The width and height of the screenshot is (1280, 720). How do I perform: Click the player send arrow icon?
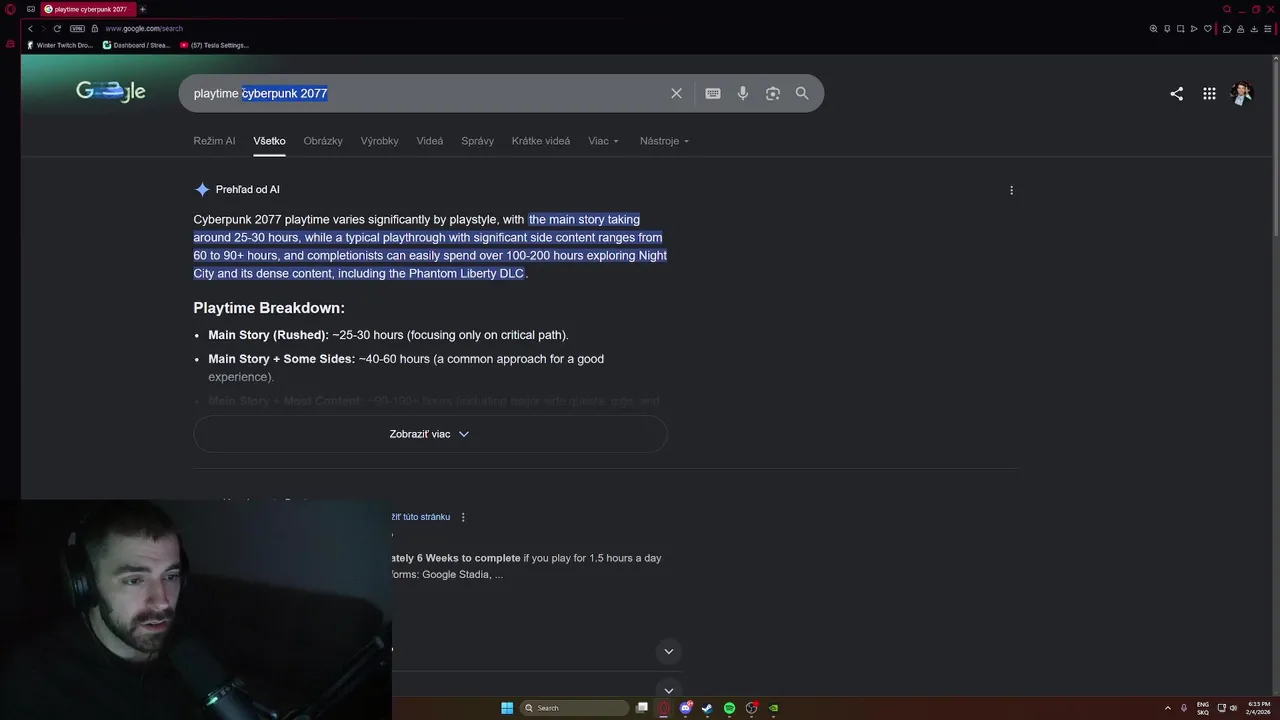click(x=1193, y=28)
